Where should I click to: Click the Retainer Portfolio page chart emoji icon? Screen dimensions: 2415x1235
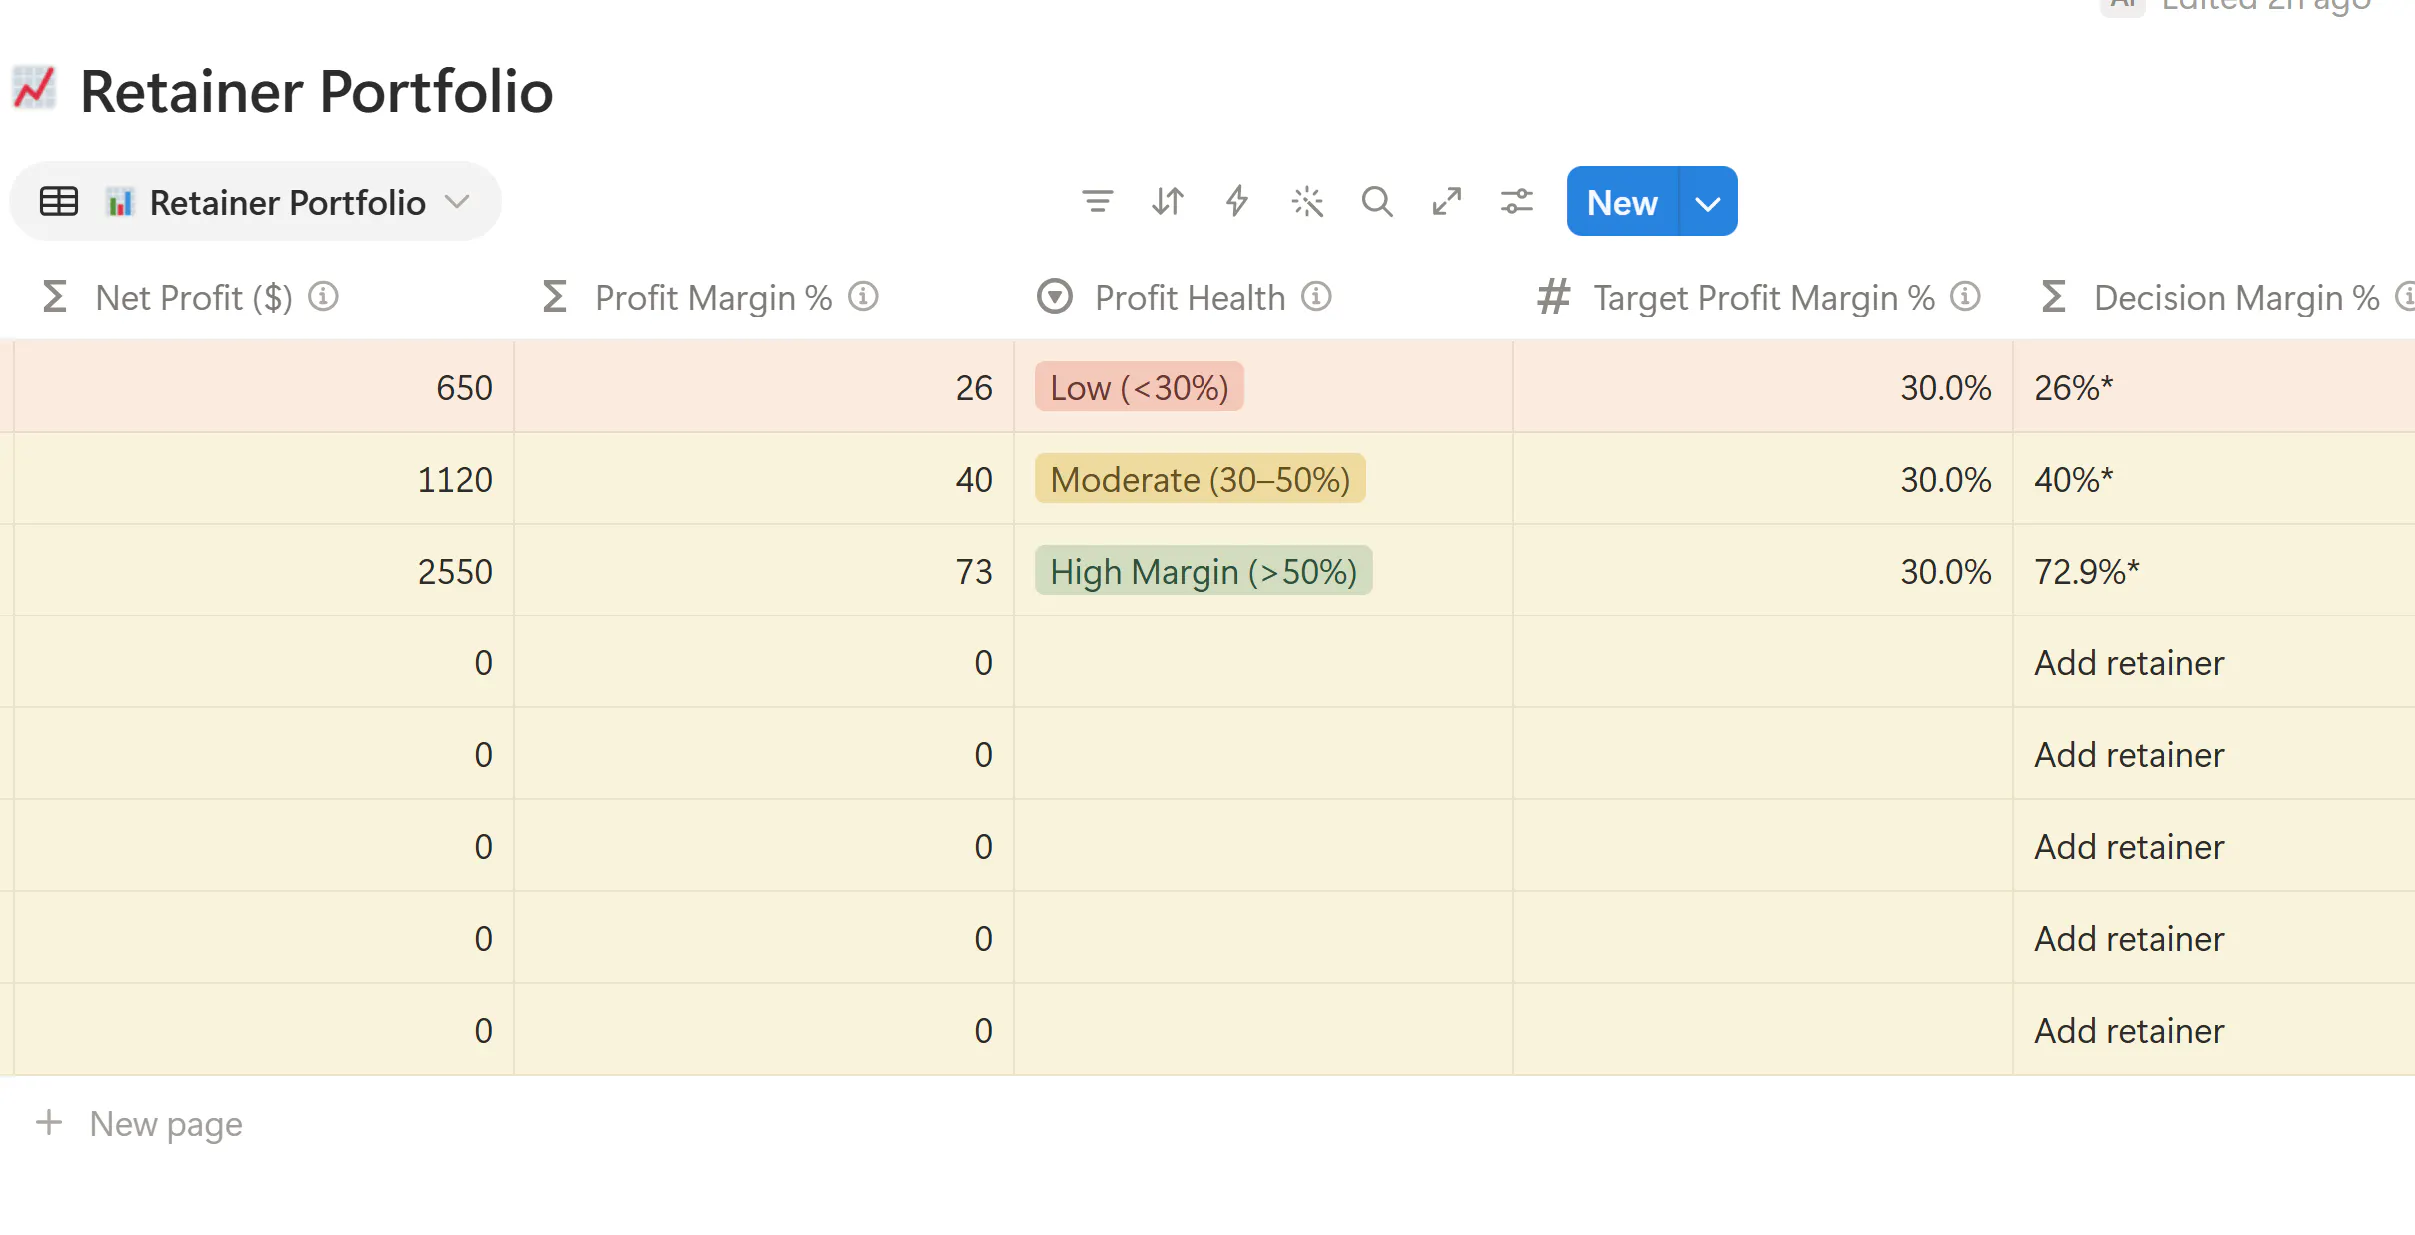click(x=34, y=89)
